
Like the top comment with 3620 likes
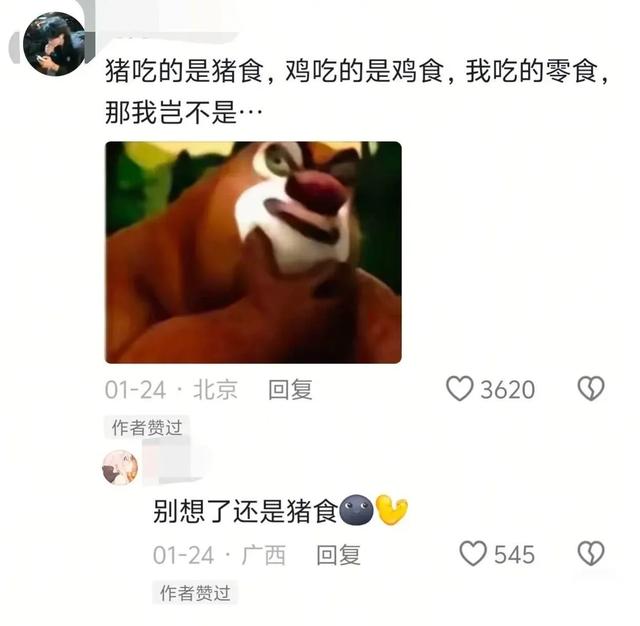459,388
